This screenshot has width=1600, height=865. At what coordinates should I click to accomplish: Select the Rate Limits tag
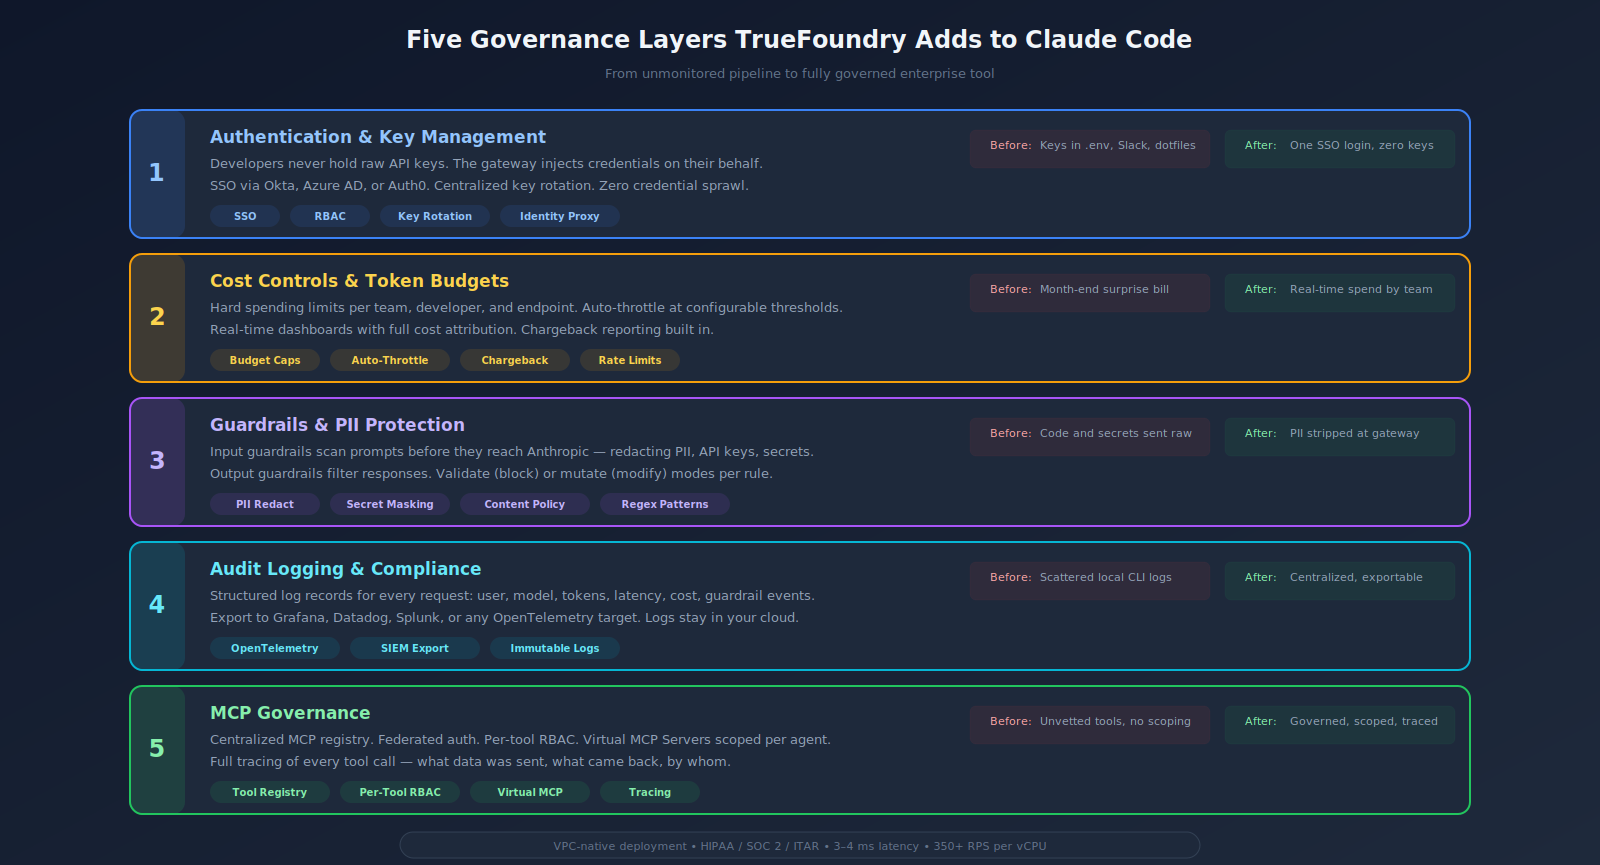tap(630, 360)
